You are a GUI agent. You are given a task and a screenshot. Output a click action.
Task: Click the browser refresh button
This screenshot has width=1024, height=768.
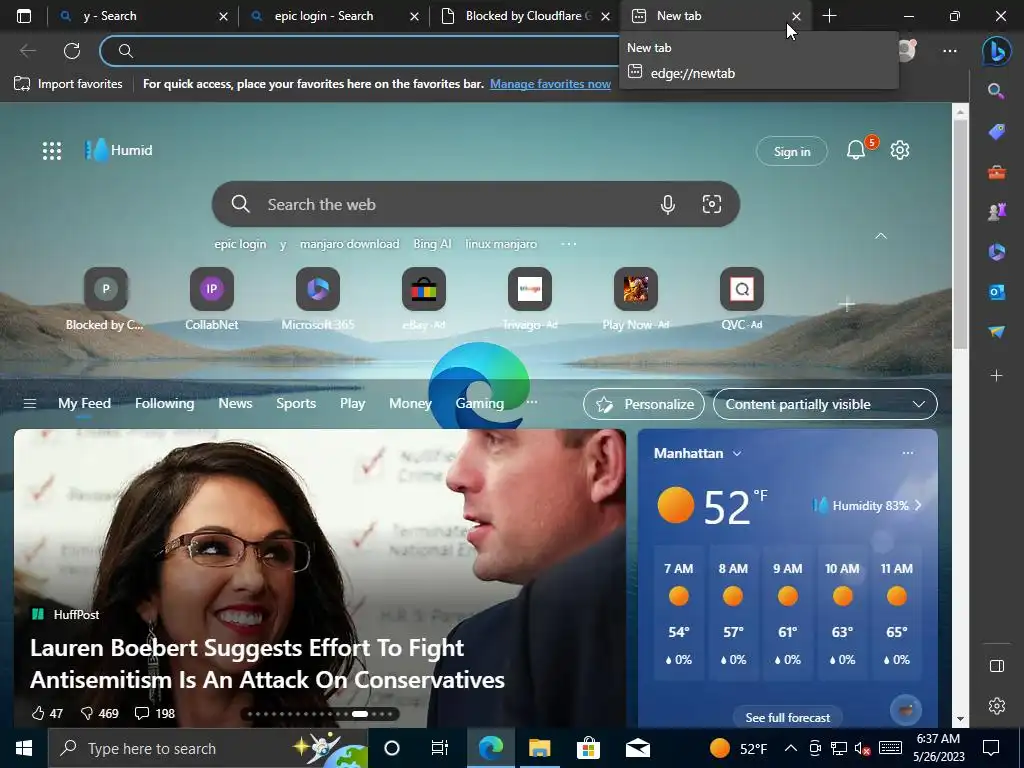coord(72,50)
